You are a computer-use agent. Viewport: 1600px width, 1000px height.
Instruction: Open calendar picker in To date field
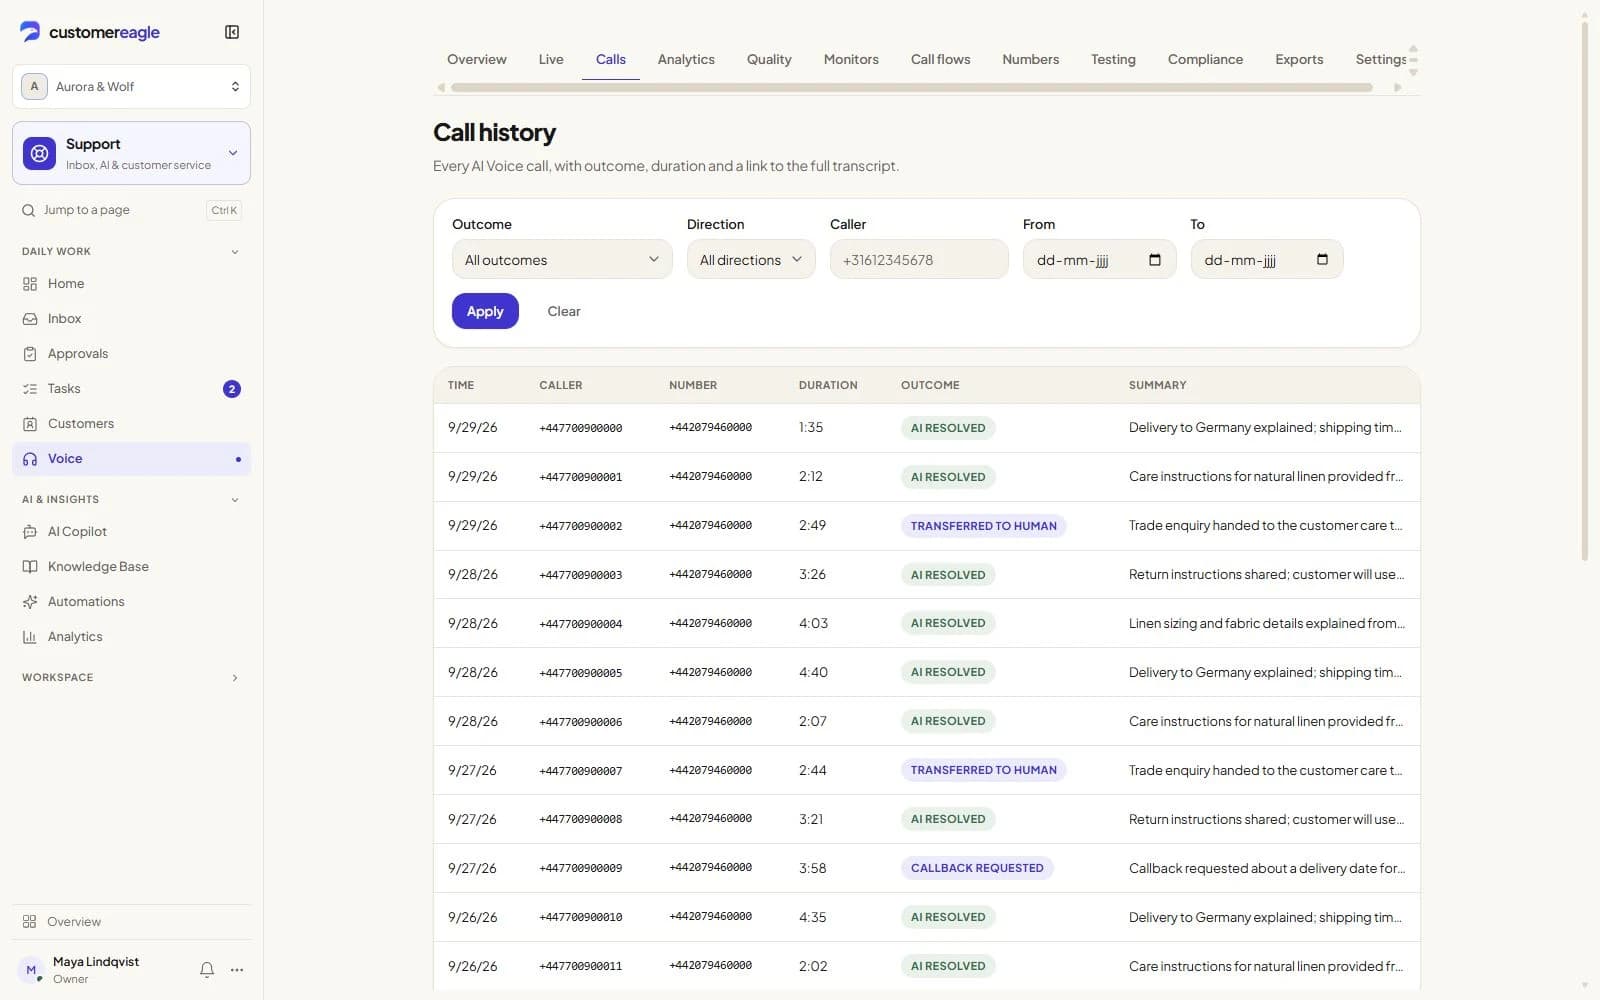point(1322,260)
